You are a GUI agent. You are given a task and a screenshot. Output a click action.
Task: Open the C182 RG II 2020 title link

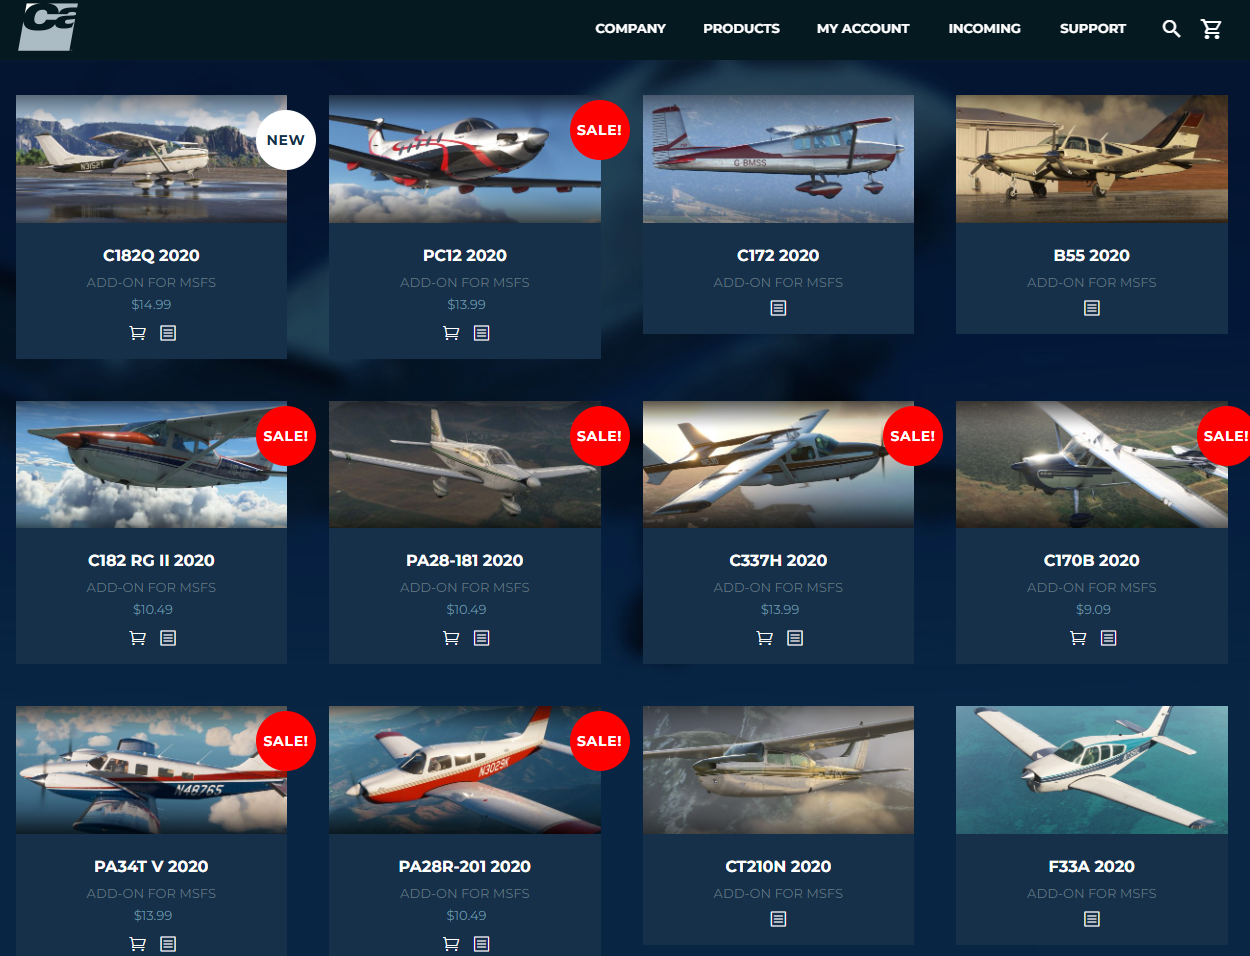(151, 561)
